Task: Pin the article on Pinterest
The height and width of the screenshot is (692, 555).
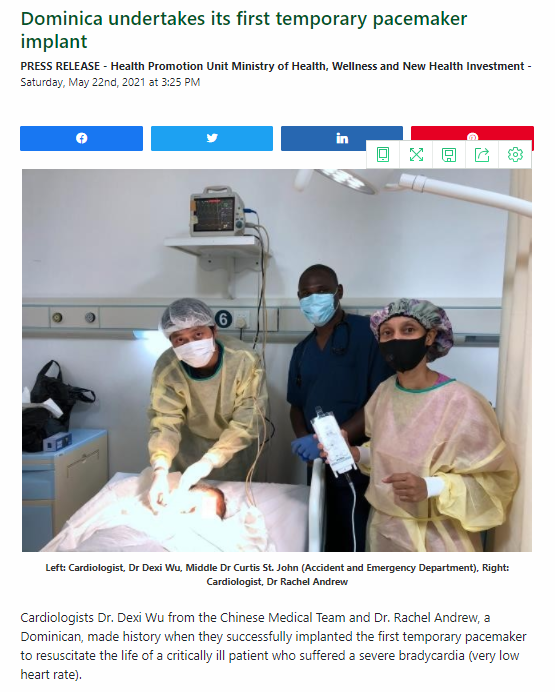Action: coord(472,134)
